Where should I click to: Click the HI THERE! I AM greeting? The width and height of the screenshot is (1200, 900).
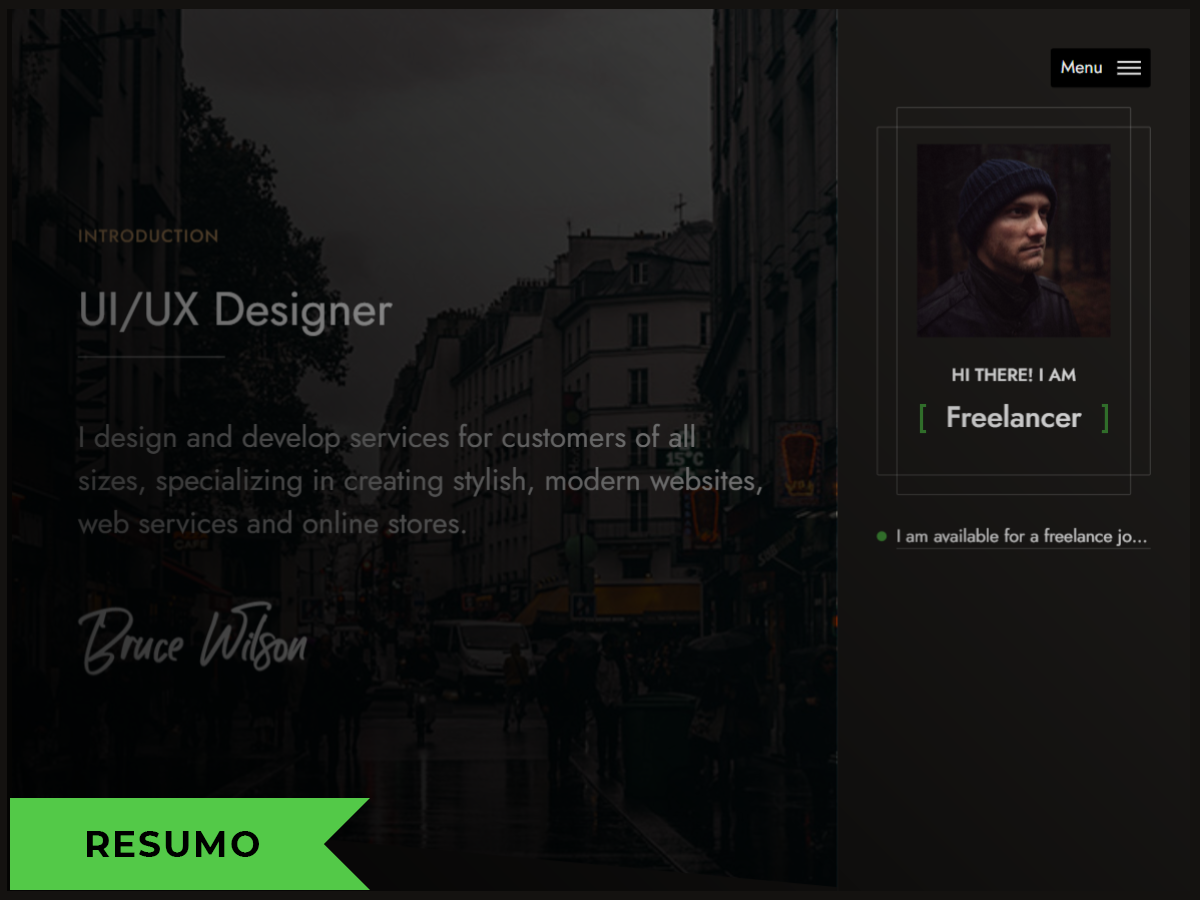pos(1013,375)
